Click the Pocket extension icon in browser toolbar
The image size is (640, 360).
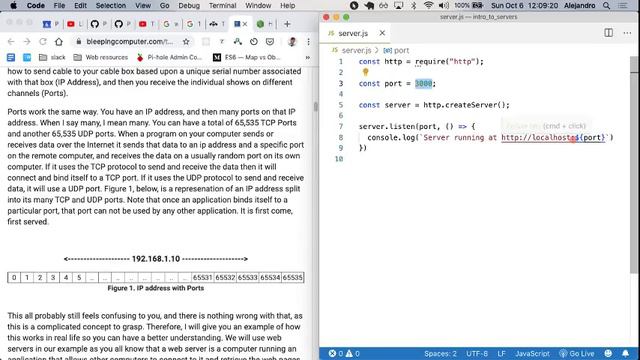270,41
